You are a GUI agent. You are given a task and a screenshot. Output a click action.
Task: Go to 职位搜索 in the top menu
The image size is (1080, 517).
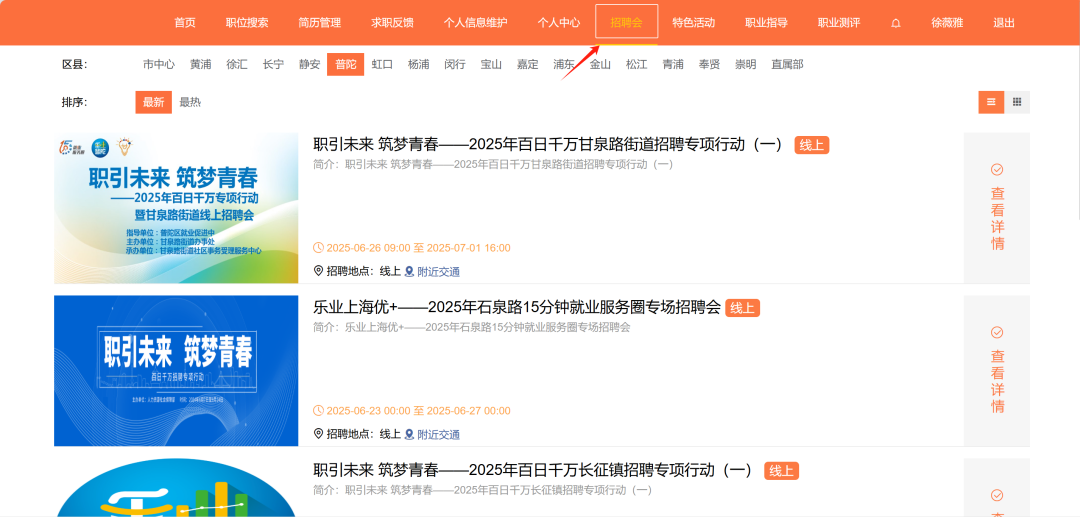click(x=247, y=23)
